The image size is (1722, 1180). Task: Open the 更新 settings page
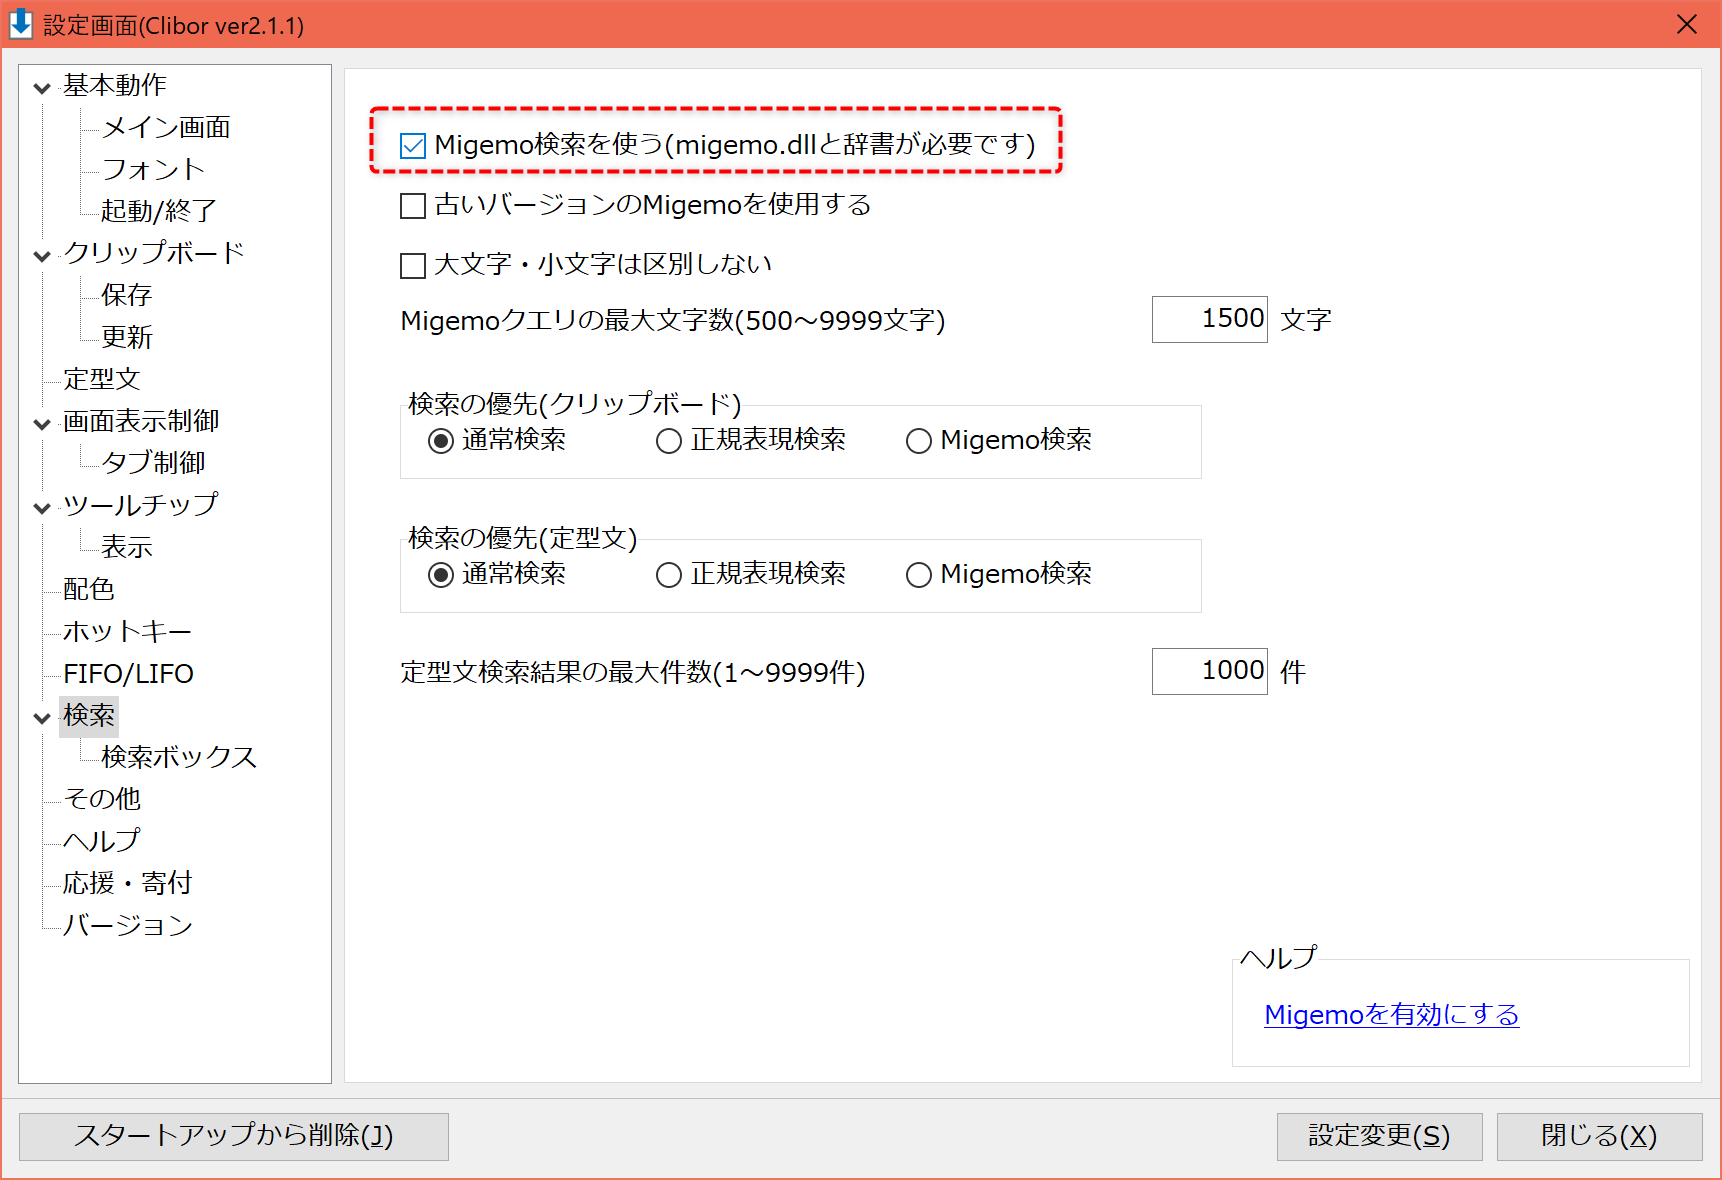point(127,337)
